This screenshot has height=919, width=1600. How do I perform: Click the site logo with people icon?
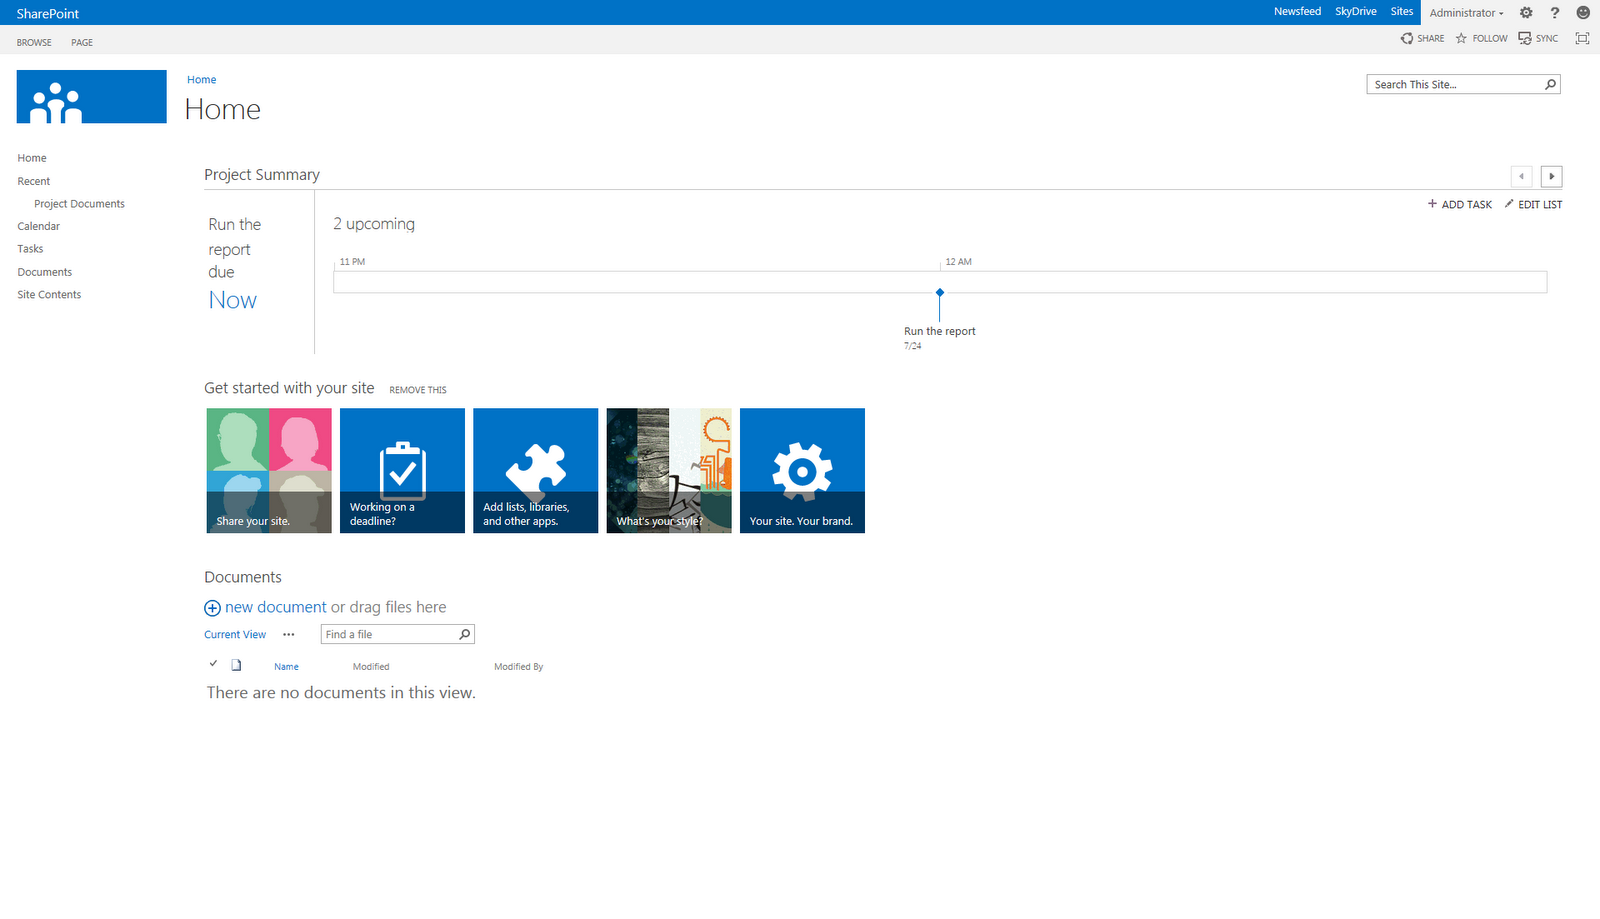pyautogui.click(x=91, y=96)
